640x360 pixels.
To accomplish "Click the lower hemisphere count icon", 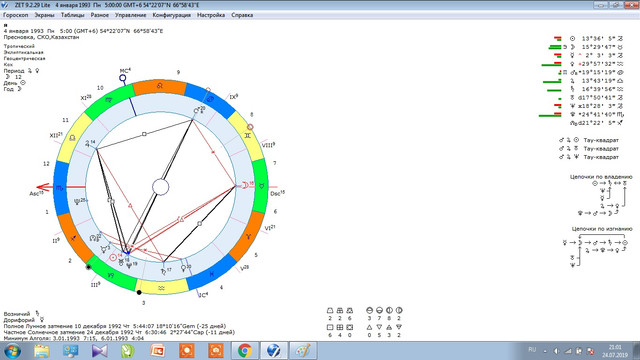I will pos(379,310).
